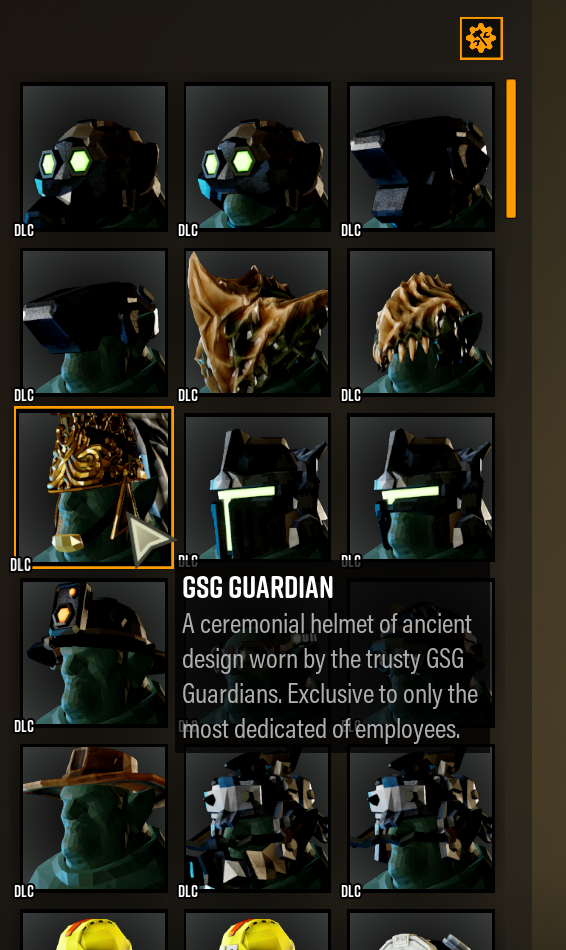Select the small fanged creature skull cap
The width and height of the screenshot is (566, 950).
click(x=421, y=322)
